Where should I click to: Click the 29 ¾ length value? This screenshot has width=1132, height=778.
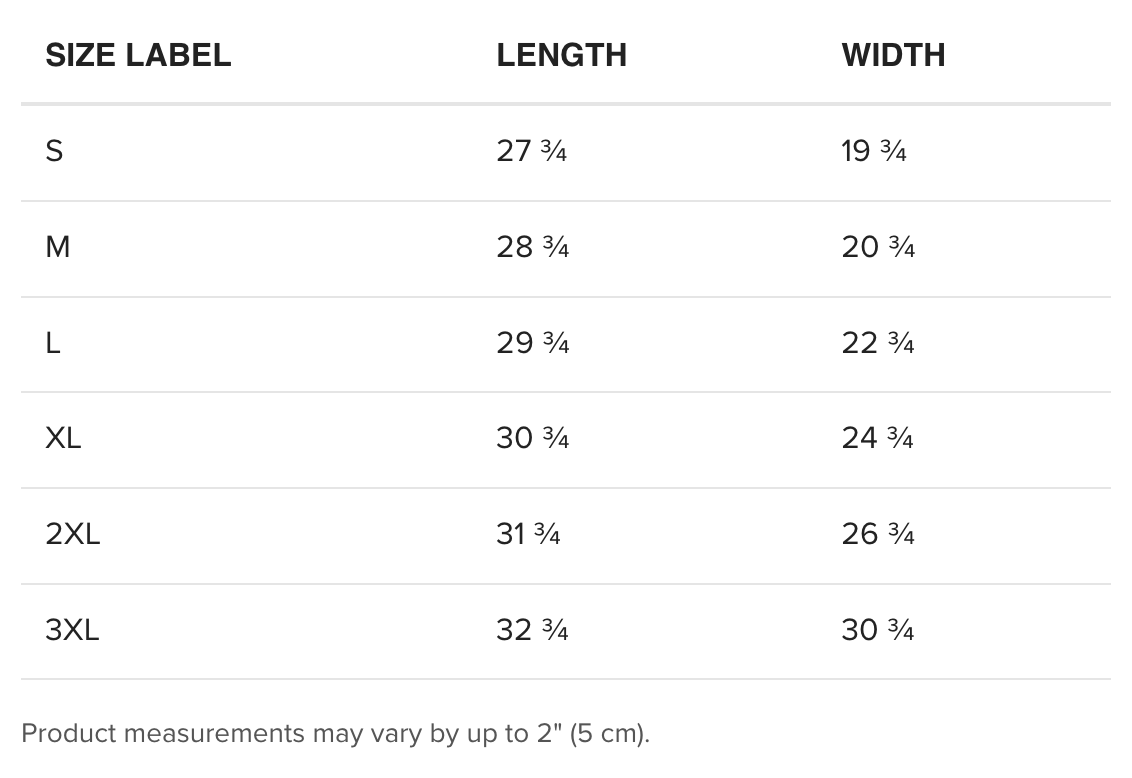pos(533,343)
